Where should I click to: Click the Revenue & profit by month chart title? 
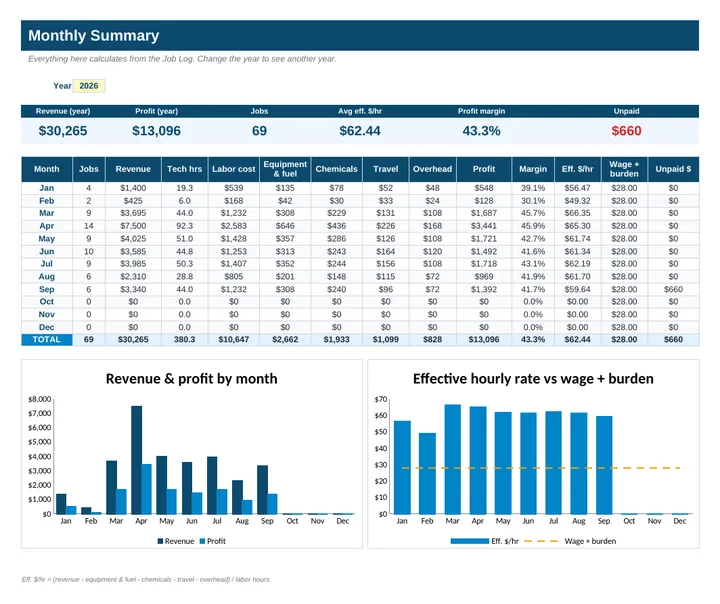pos(191,379)
